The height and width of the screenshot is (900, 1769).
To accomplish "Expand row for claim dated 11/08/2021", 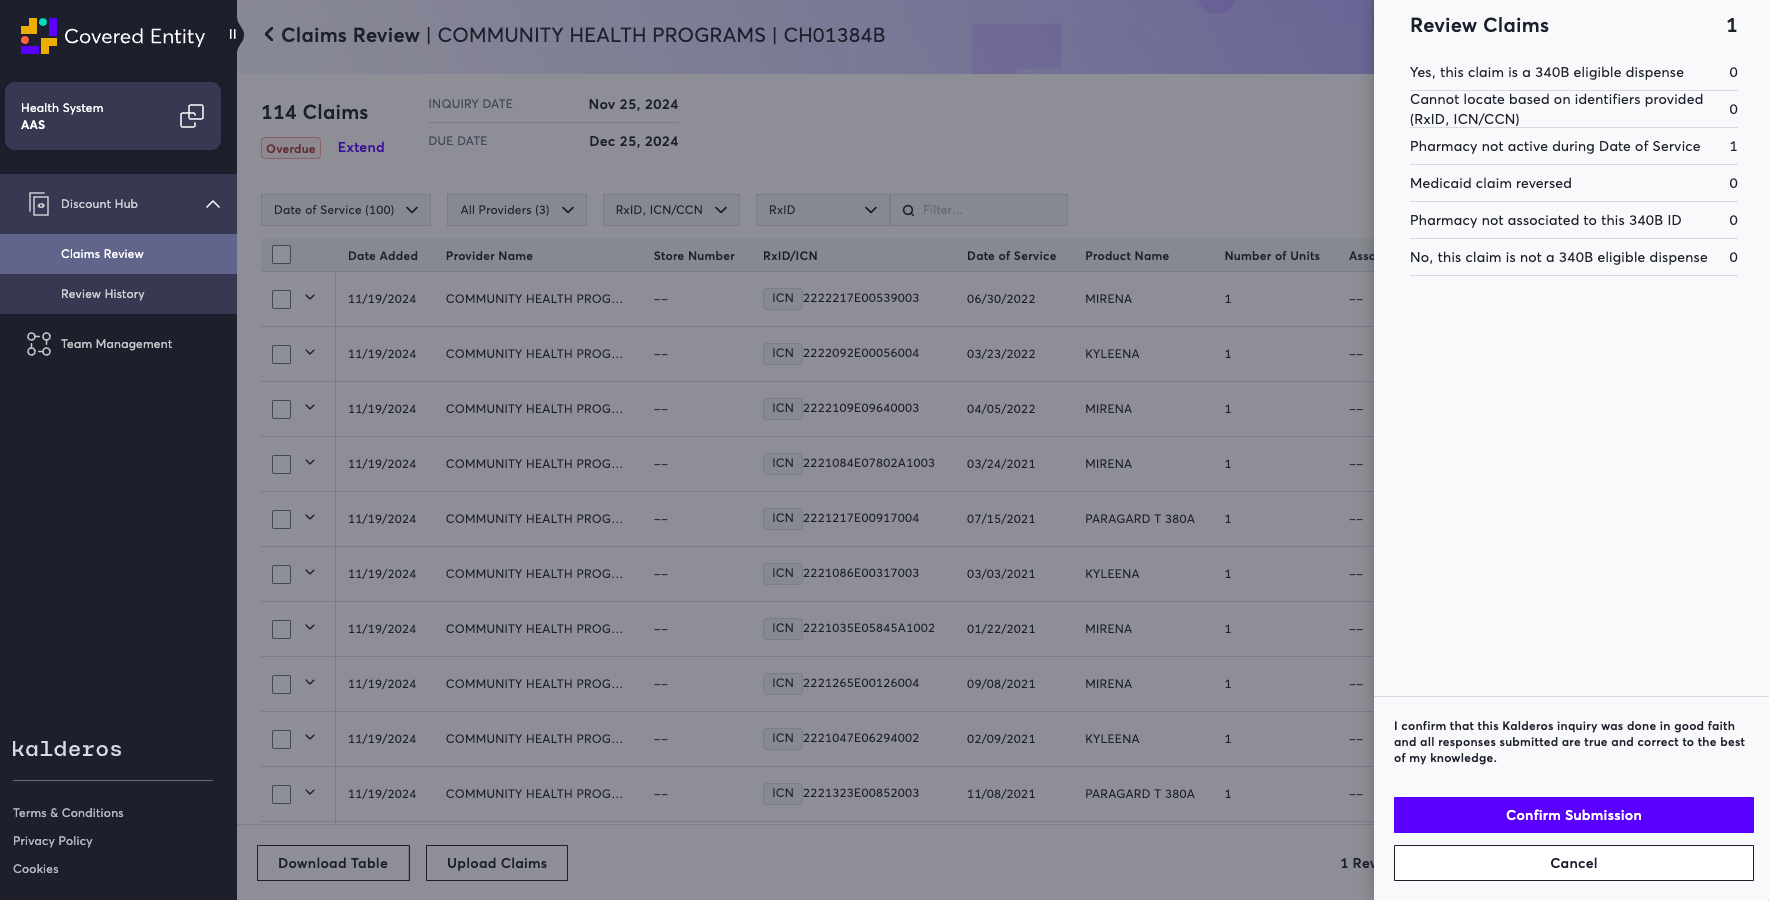I will point(310,792).
